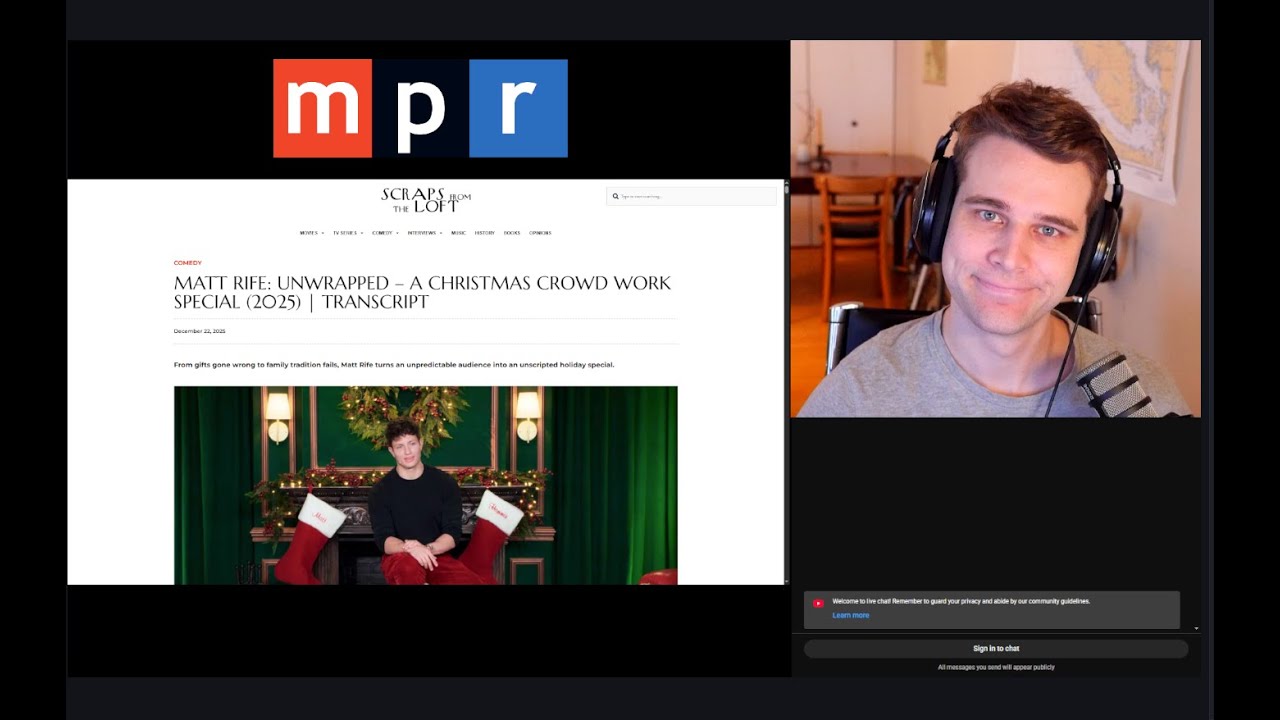The height and width of the screenshot is (720, 1280).
Task: Expand the Comedy menu dropdown
Action: [x=385, y=233]
